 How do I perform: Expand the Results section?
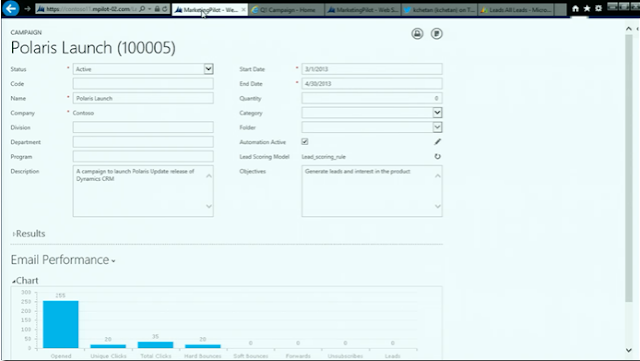pyautogui.click(x=29, y=234)
